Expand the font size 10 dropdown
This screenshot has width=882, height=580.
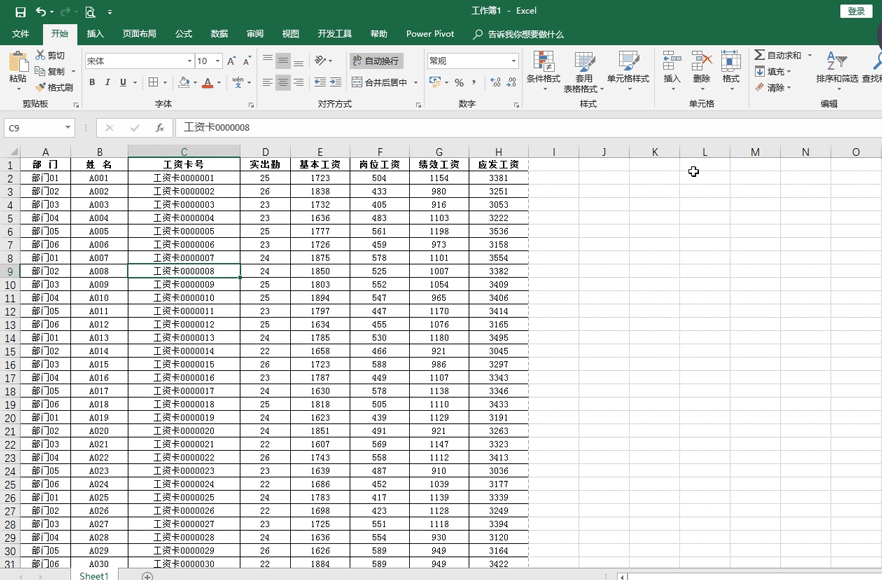point(218,61)
